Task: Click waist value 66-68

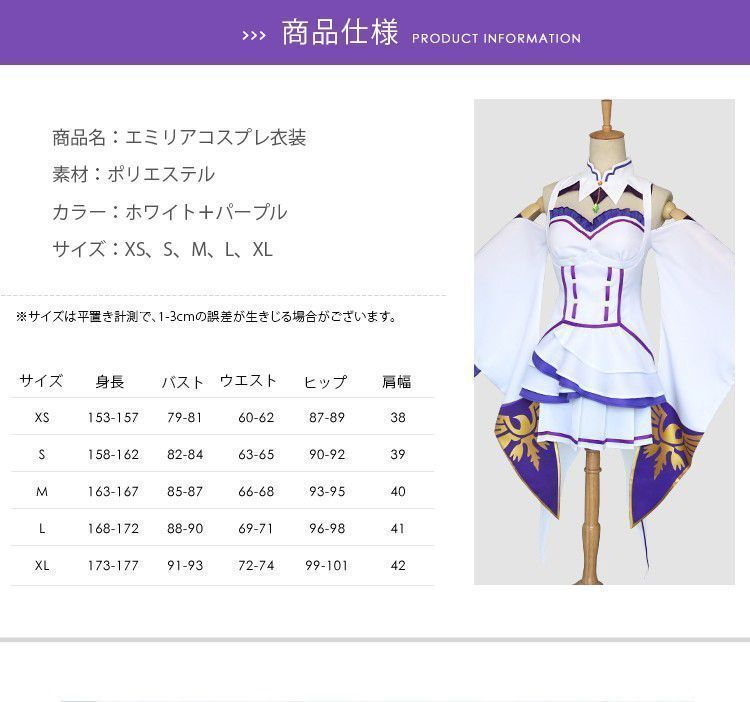Action: click(256, 491)
